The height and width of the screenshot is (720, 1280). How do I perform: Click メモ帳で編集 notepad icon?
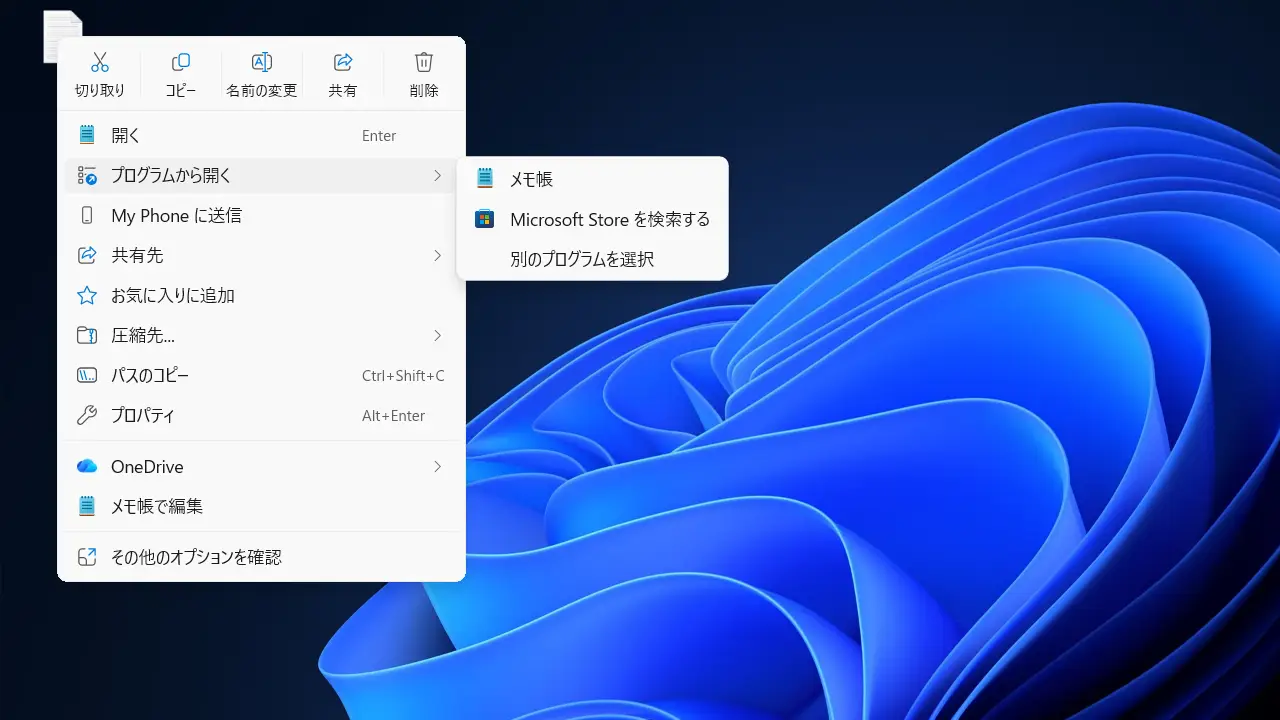point(87,507)
